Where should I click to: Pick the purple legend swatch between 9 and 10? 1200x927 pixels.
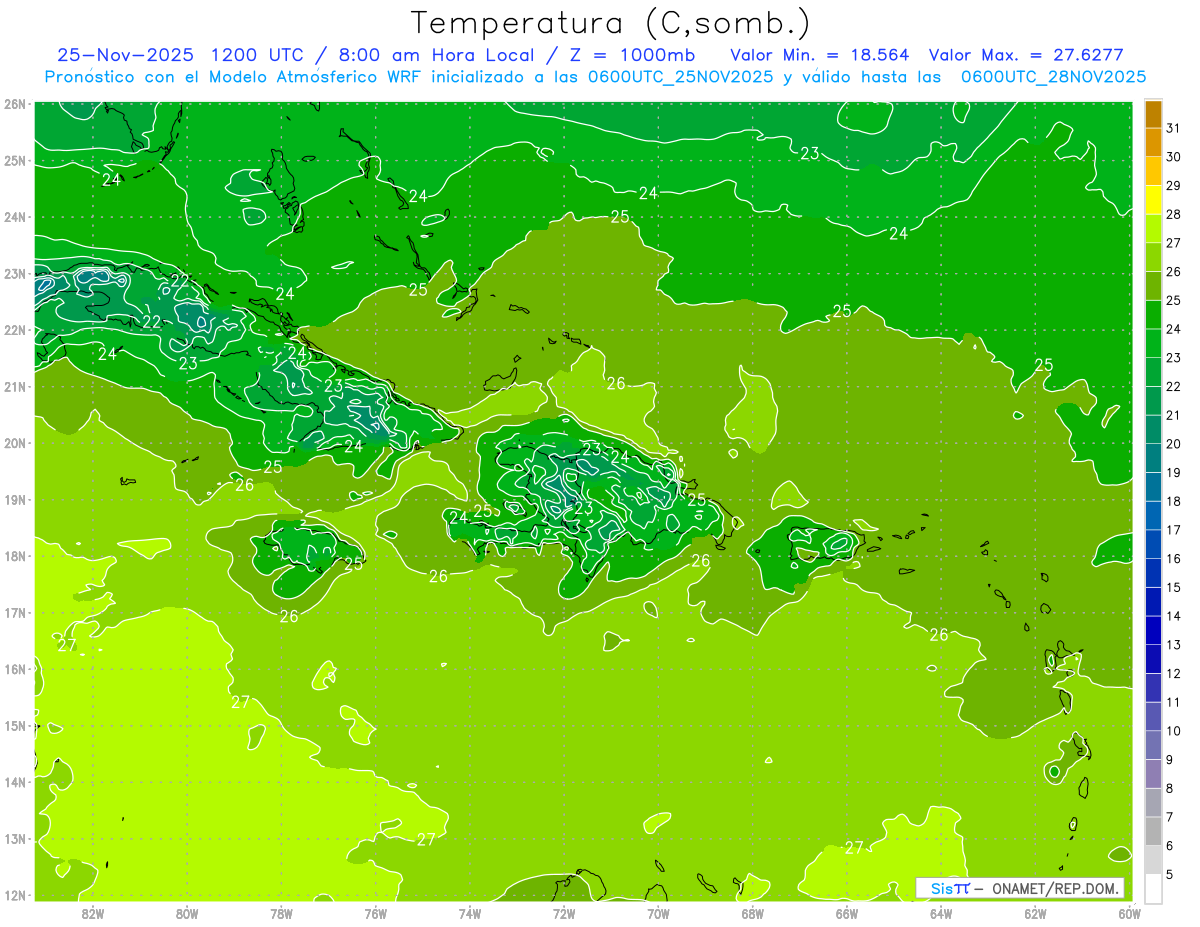coord(1154,745)
